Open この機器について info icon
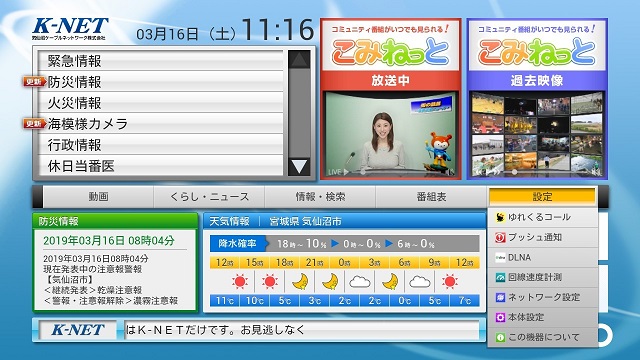640x360 pixels. [500, 337]
